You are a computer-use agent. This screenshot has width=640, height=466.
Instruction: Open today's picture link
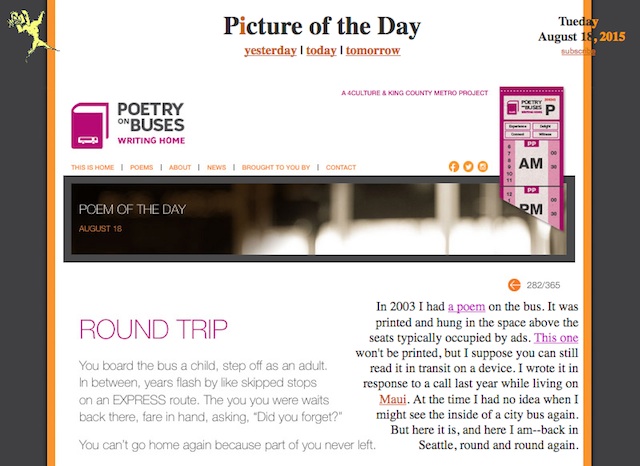pos(321,51)
